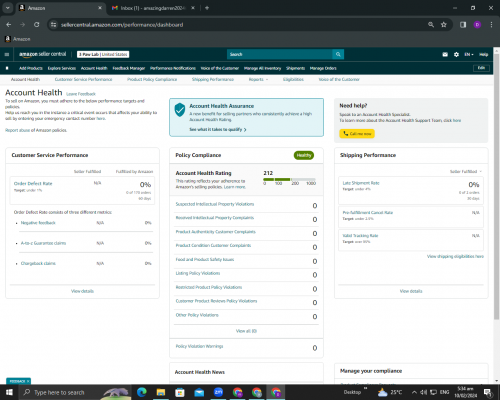Open the Chrome tab search chevron

(x=7, y=8)
